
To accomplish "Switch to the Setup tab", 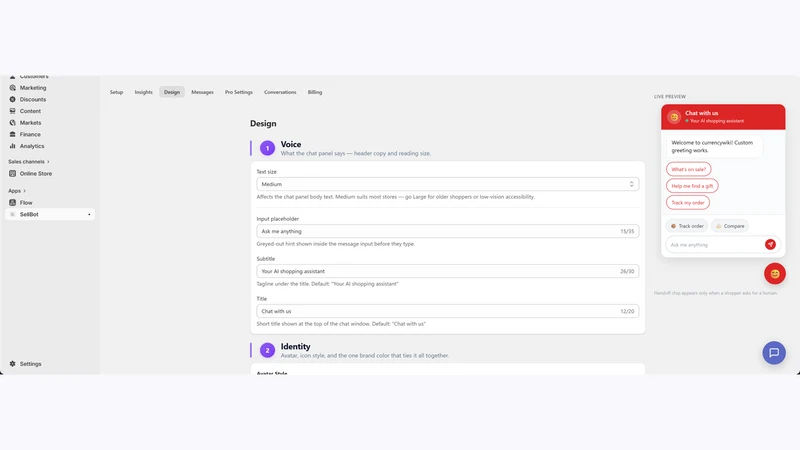I will point(116,92).
